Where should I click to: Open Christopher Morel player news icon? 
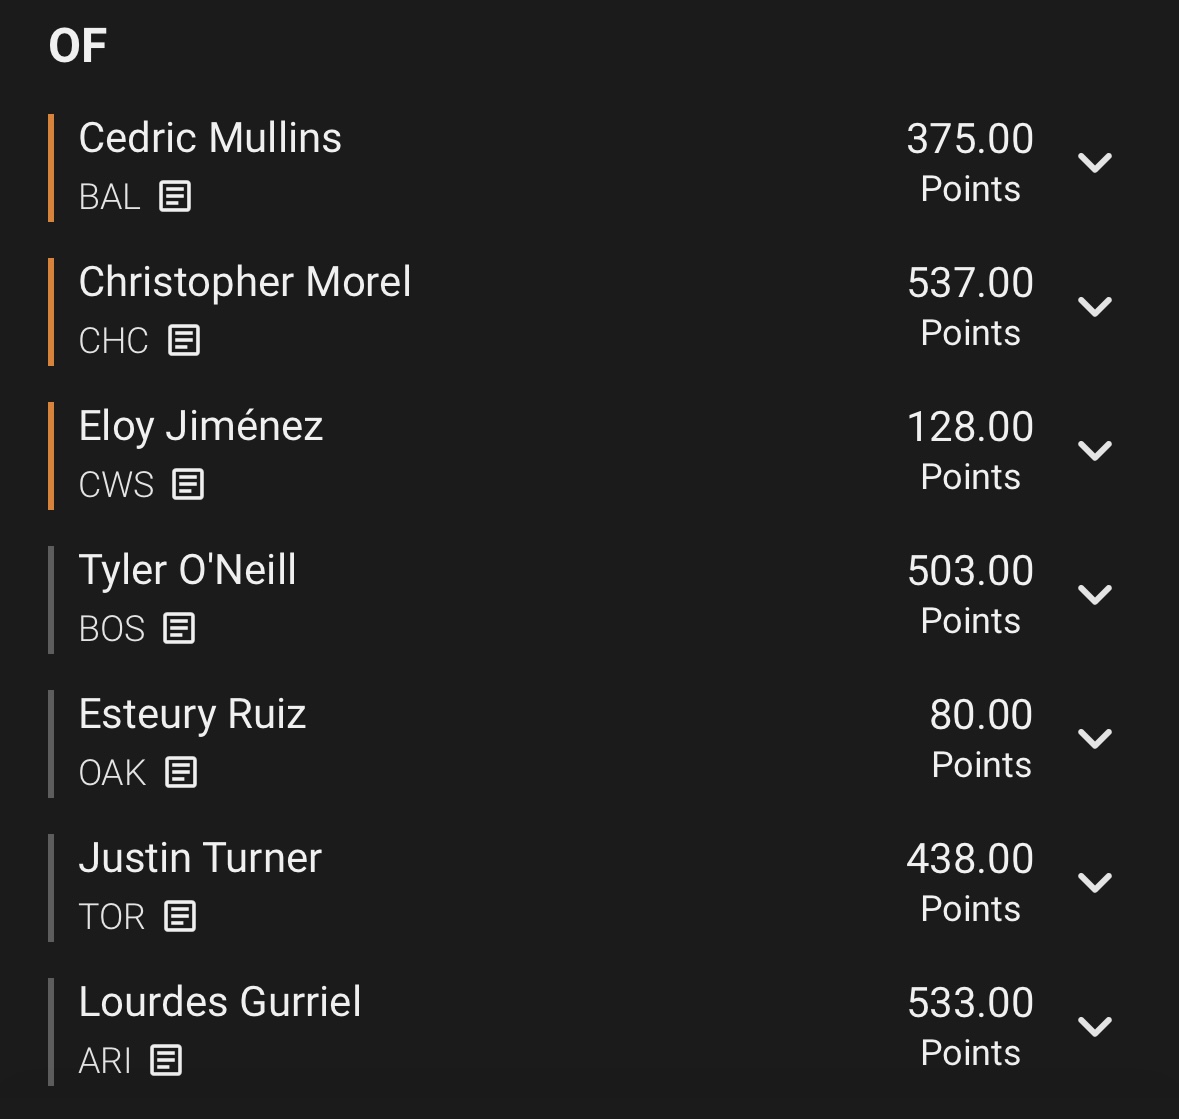(x=183, y=340)
